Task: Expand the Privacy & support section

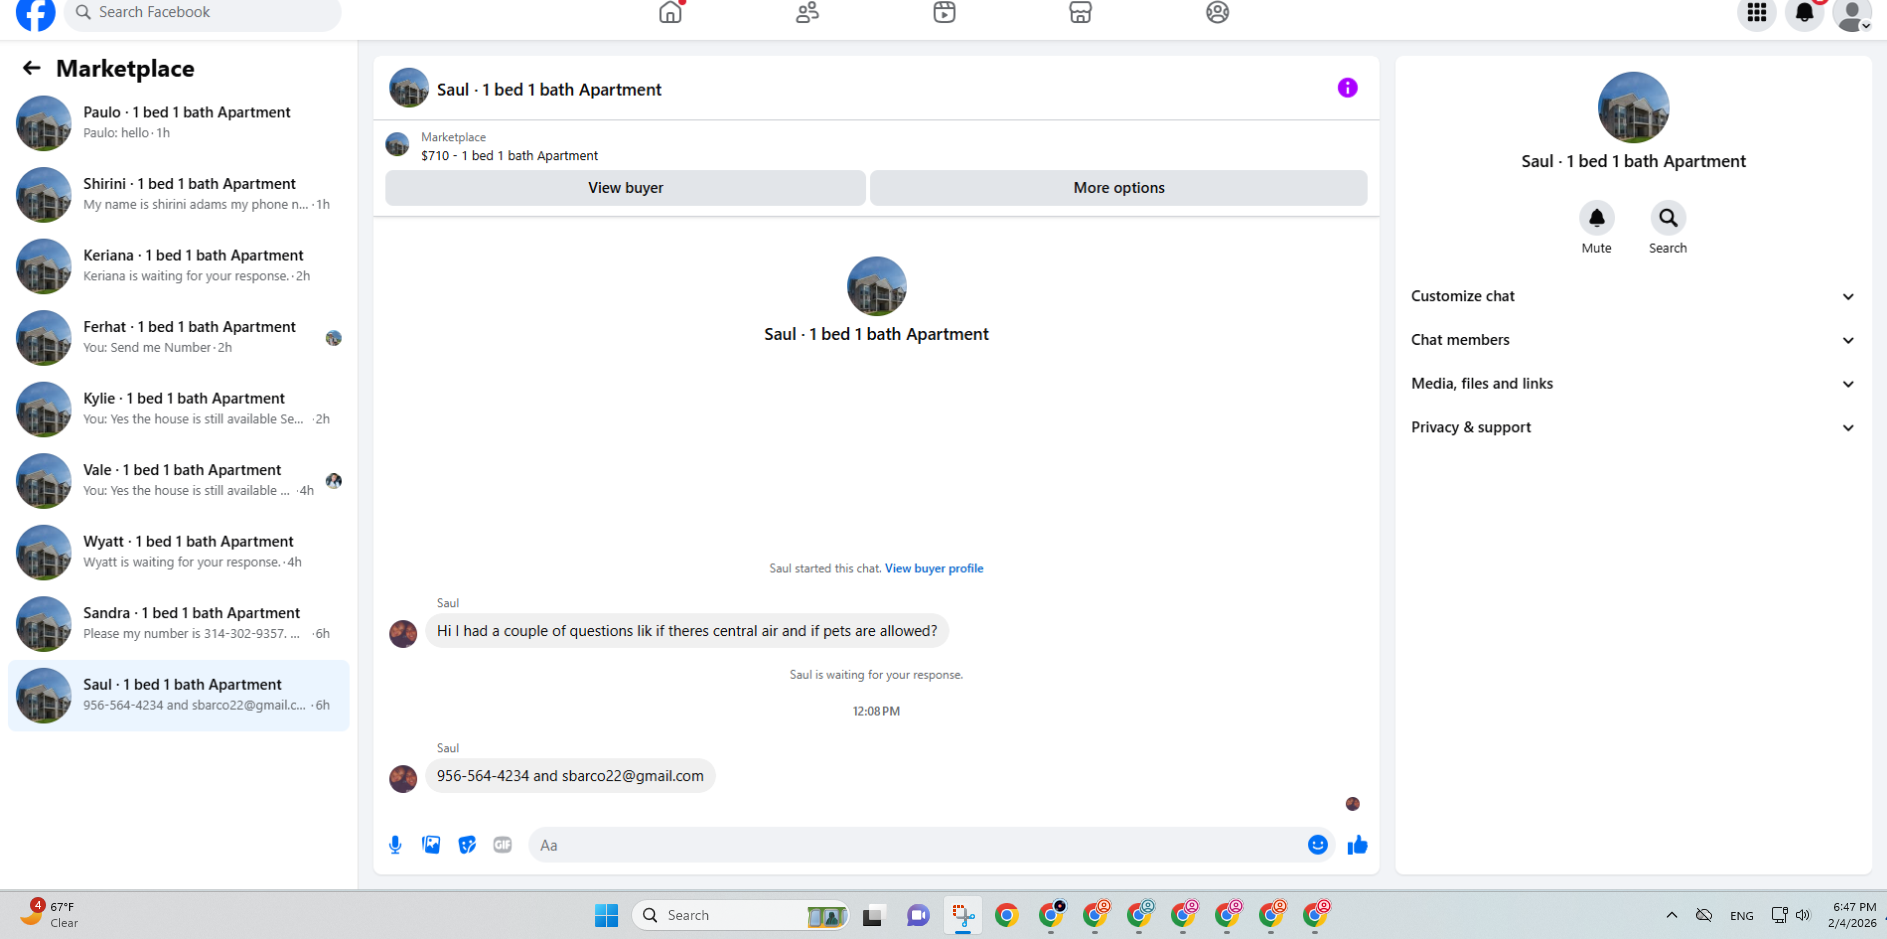Action: point(1633,427)
